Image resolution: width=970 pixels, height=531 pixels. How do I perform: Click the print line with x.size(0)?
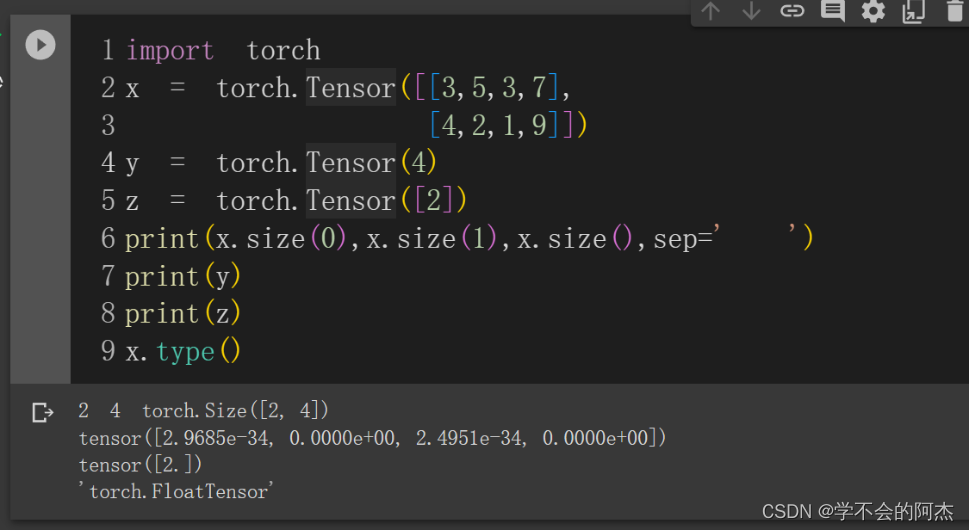tap(469, 238)
